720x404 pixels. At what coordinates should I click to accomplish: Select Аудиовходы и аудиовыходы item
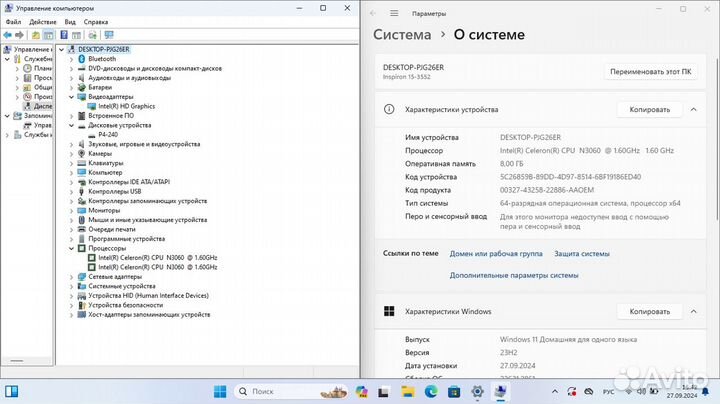129,78
